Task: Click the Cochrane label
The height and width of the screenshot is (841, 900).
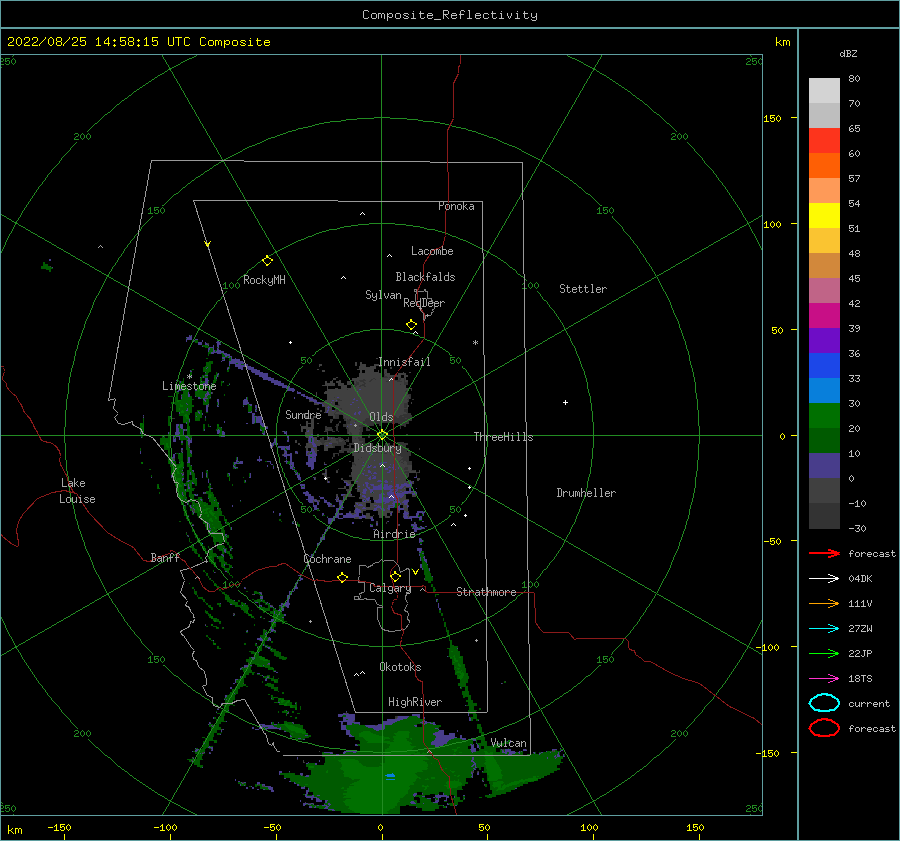Action: (327, 559)
